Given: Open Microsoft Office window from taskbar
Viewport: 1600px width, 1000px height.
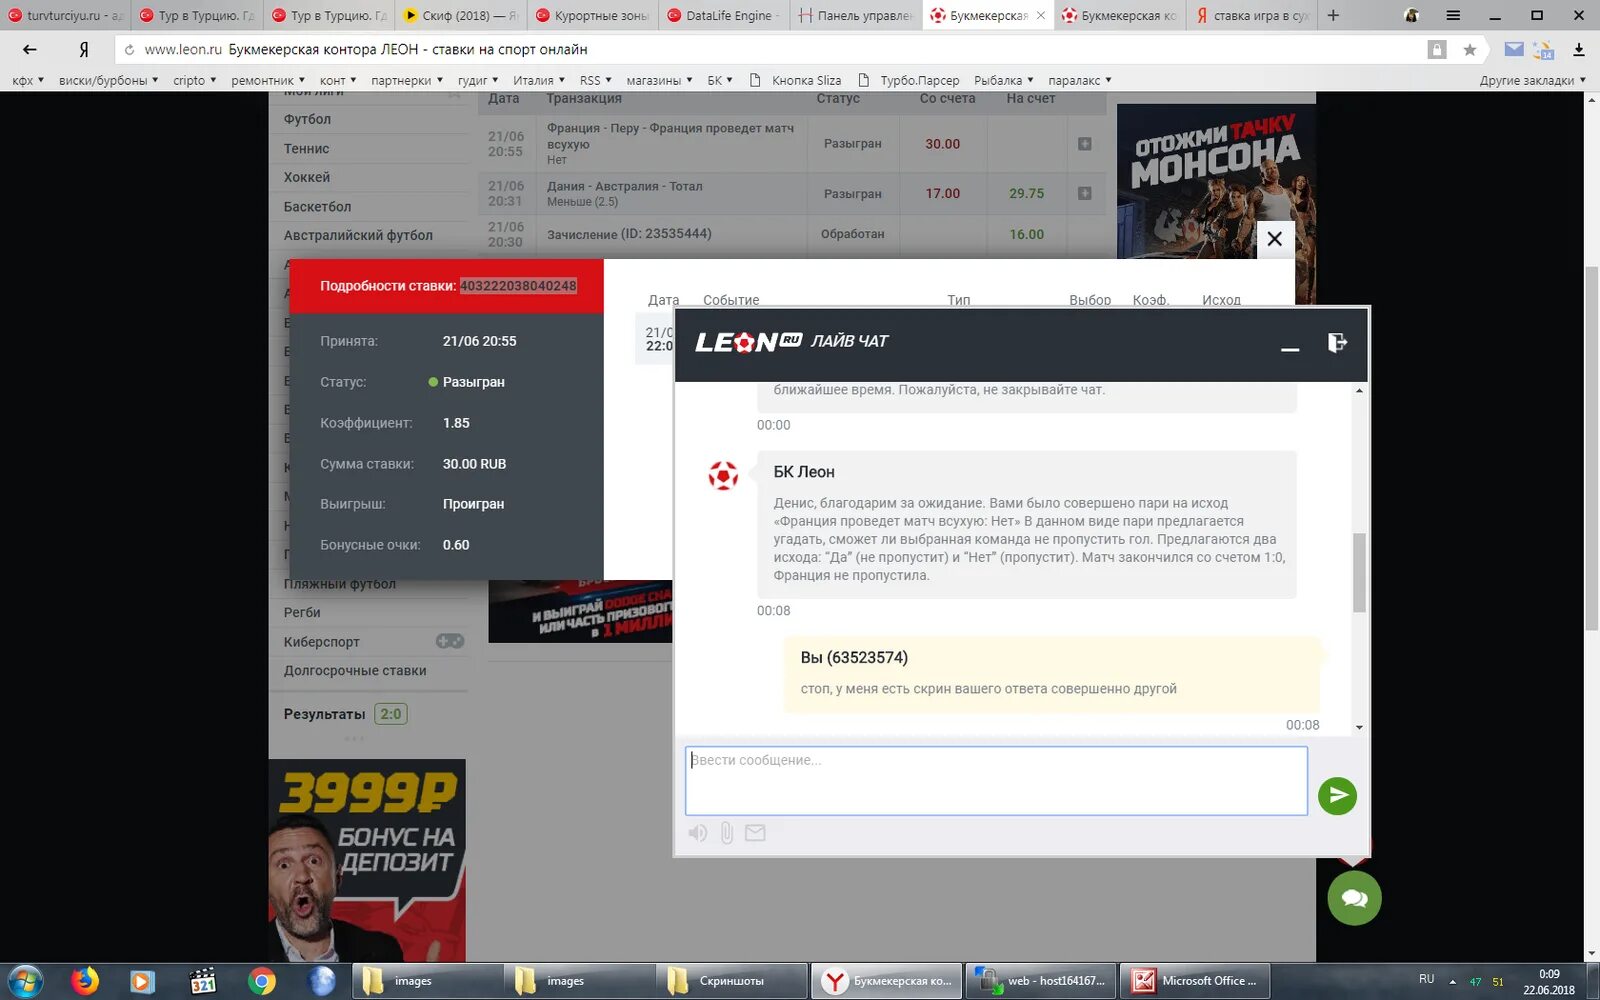Looking at the screenshot, I should click(x=1194, y=981).
